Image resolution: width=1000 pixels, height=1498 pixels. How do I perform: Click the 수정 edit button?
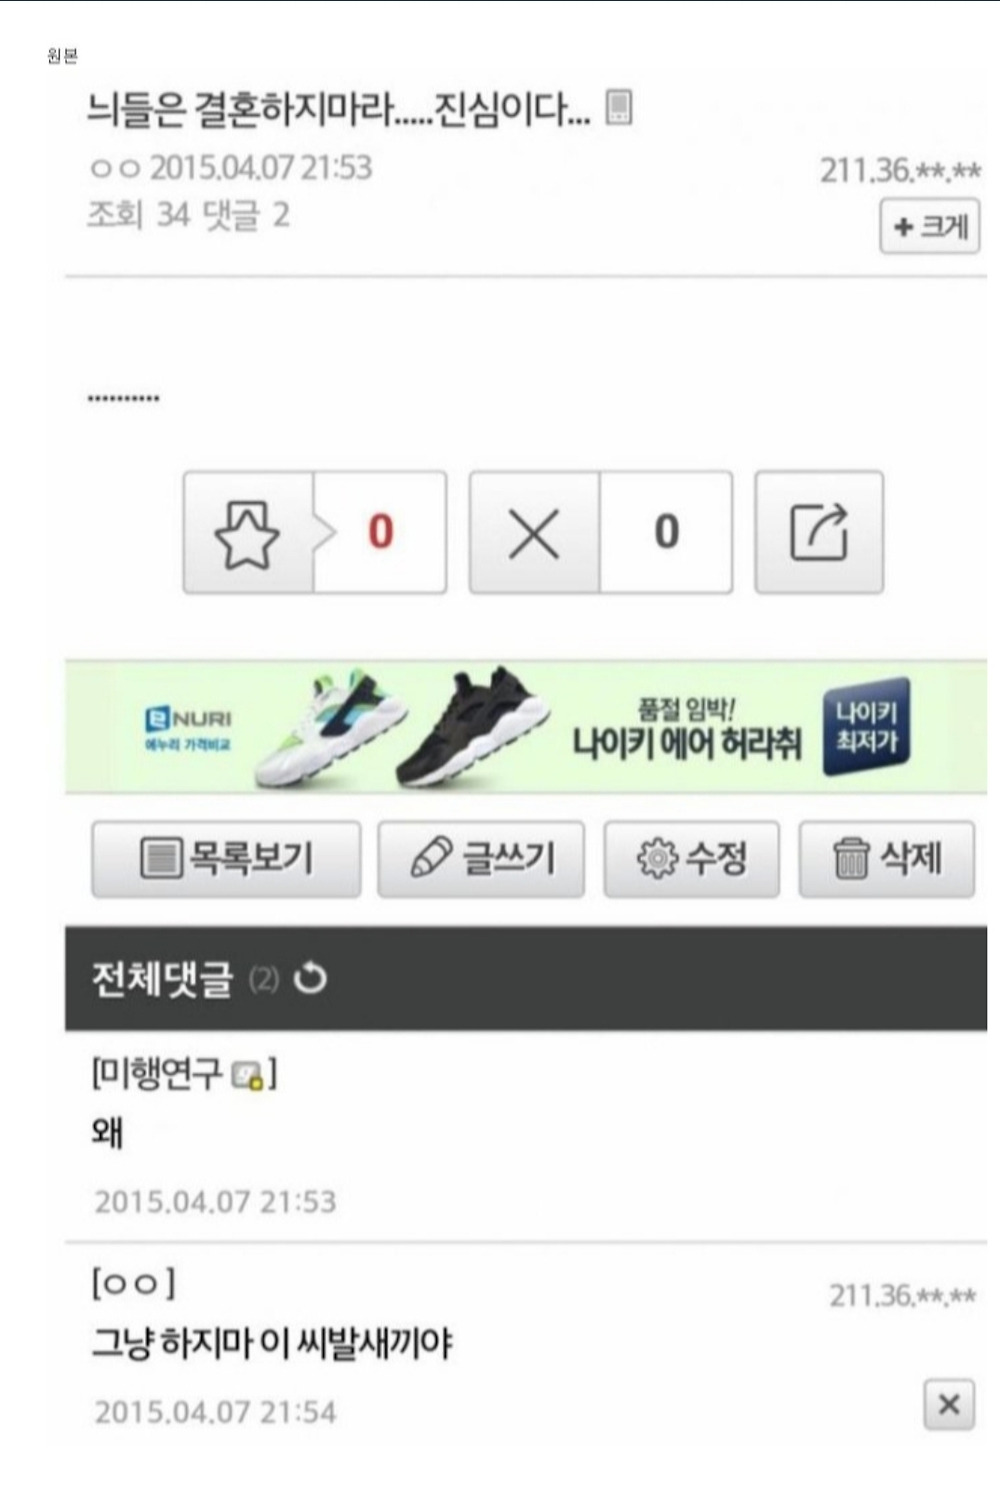(691, 859)
